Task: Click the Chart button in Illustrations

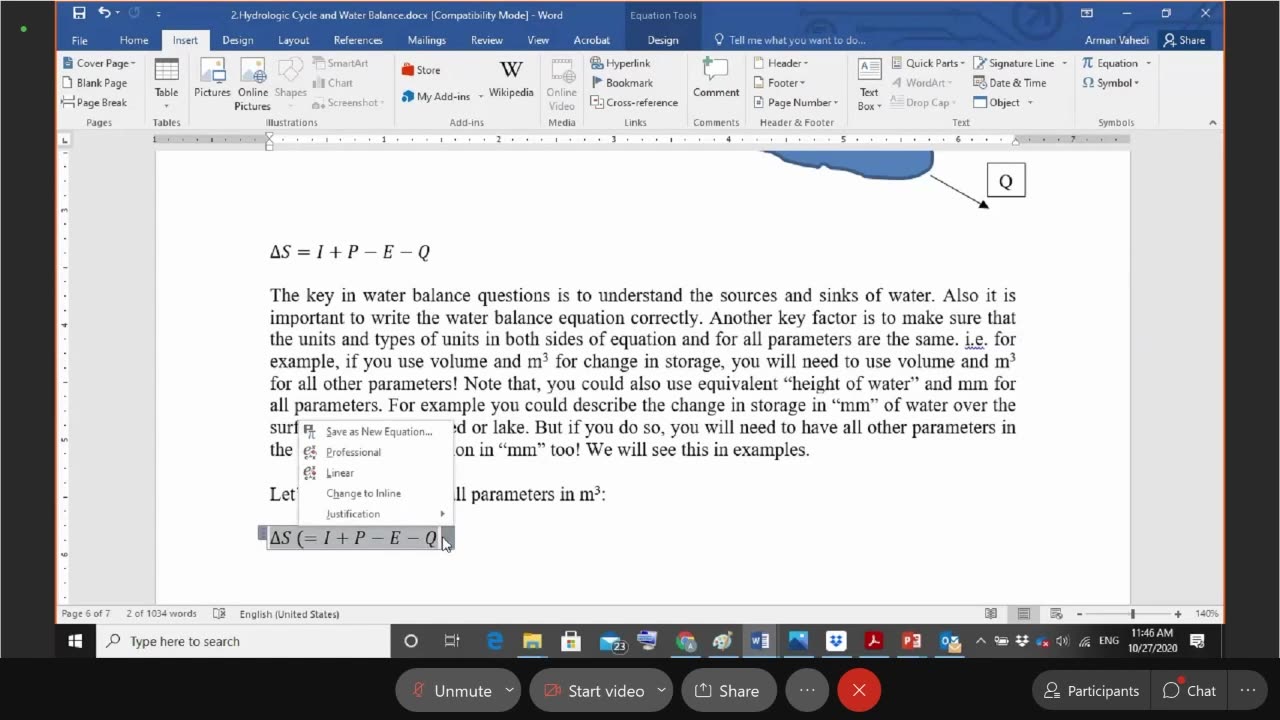Action: [x=333, y=83]
